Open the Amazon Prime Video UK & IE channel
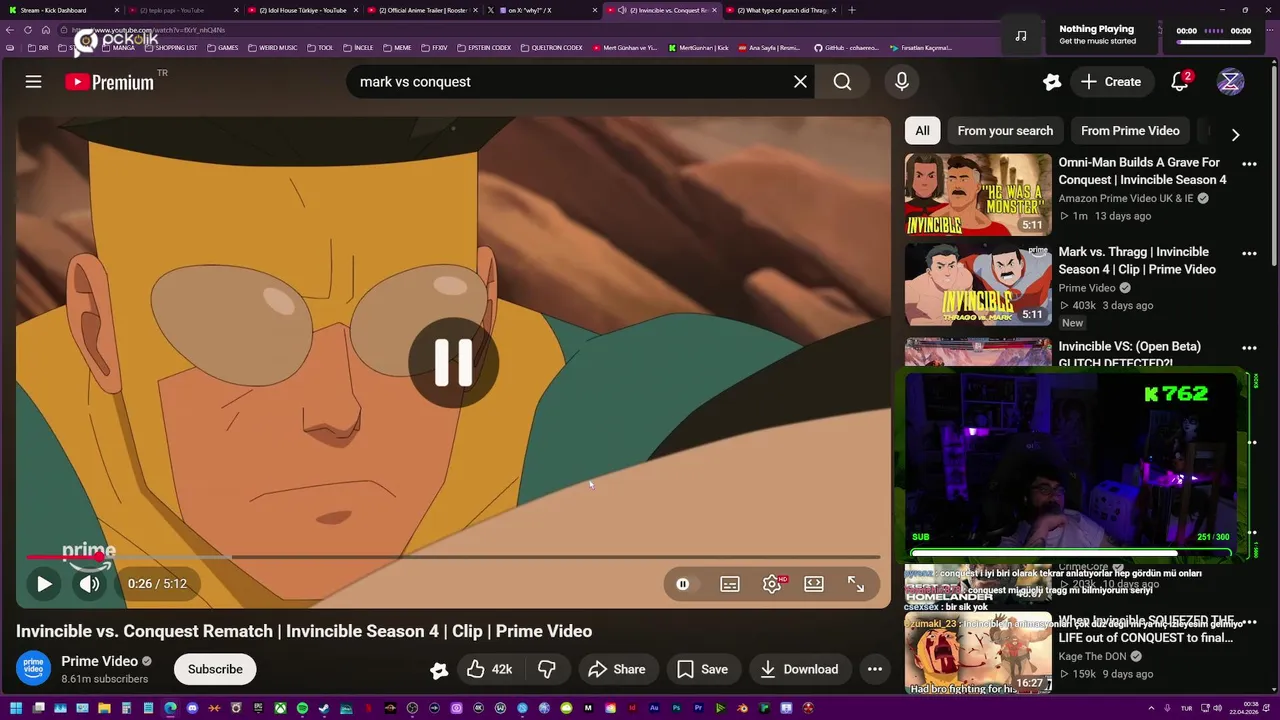The height and width of the screenshot is (720, 1280). (x=1126, y=198)
